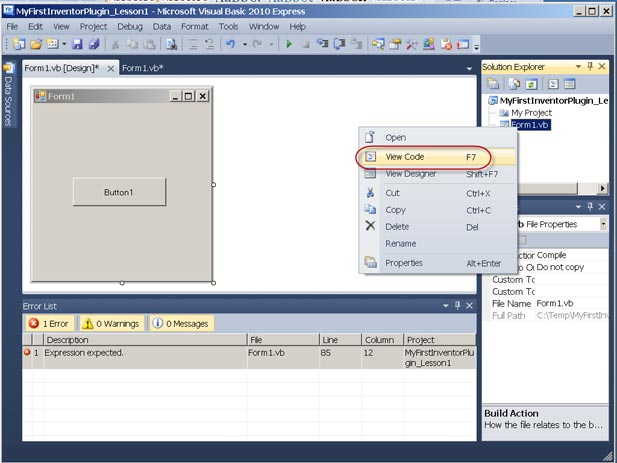Open the Properties panel object selector dropdown

click(603, 224)
